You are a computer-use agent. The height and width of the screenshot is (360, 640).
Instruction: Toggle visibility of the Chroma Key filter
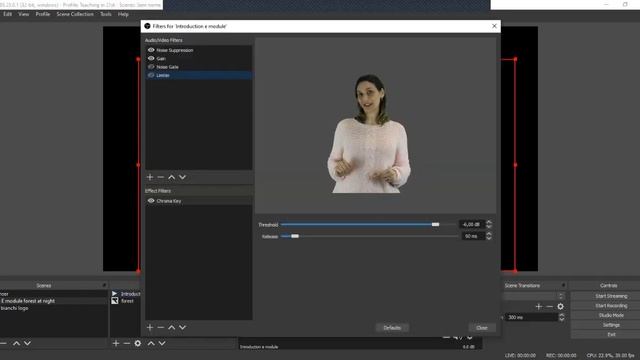151,201
